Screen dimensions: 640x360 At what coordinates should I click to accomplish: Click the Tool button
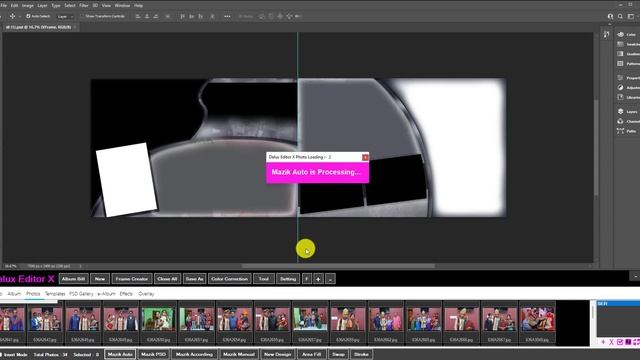pos(264,279)
